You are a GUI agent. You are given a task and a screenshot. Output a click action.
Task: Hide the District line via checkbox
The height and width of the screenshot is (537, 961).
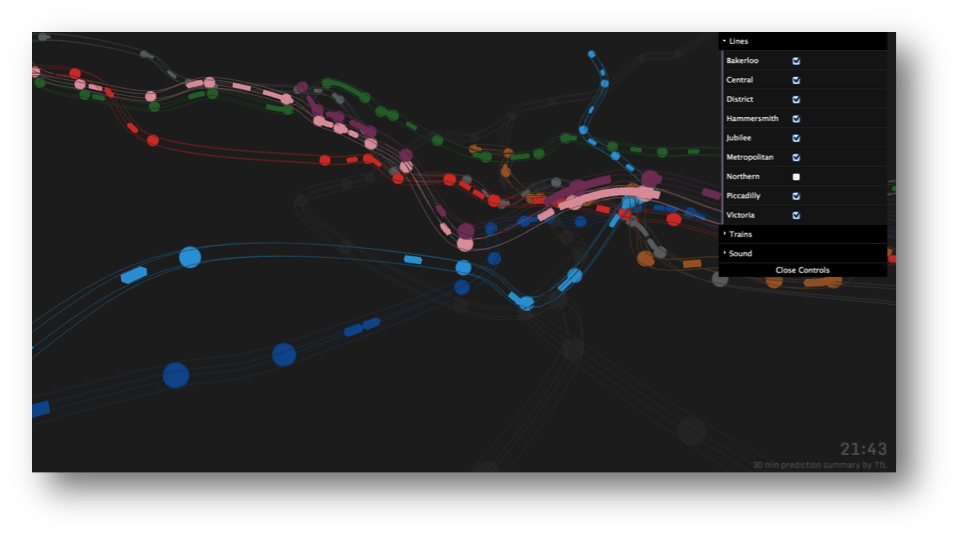(x=796, y=100)
